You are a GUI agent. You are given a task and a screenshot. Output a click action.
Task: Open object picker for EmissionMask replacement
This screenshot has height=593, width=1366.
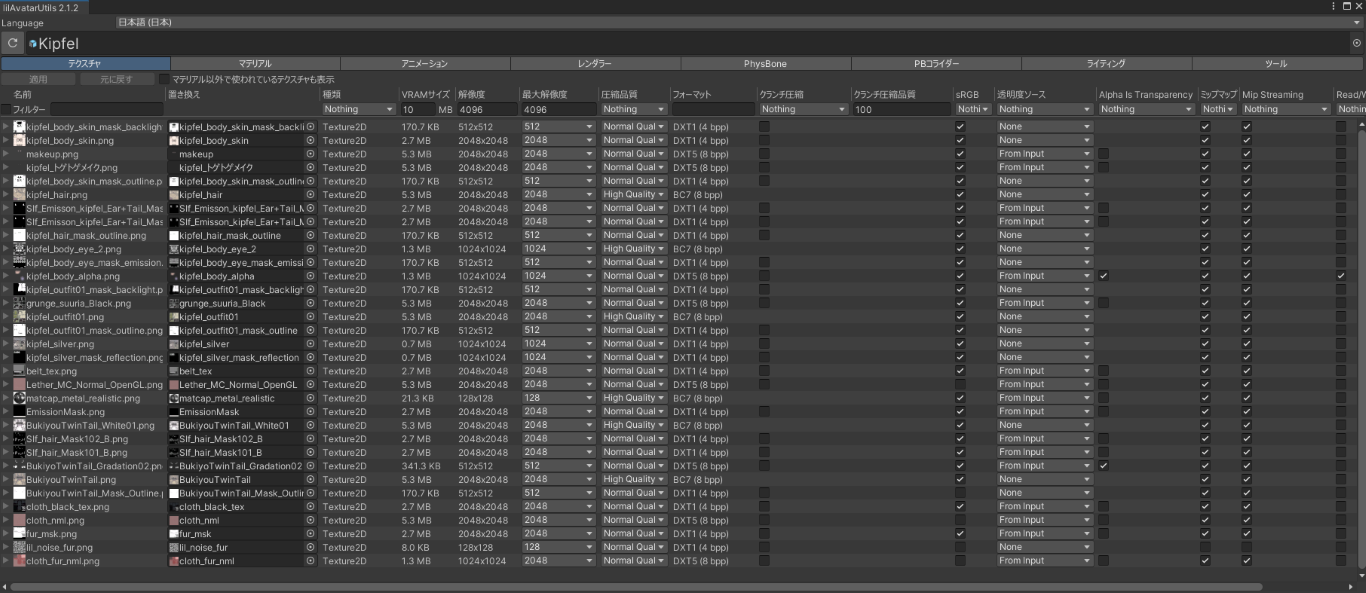pos(310,411)
